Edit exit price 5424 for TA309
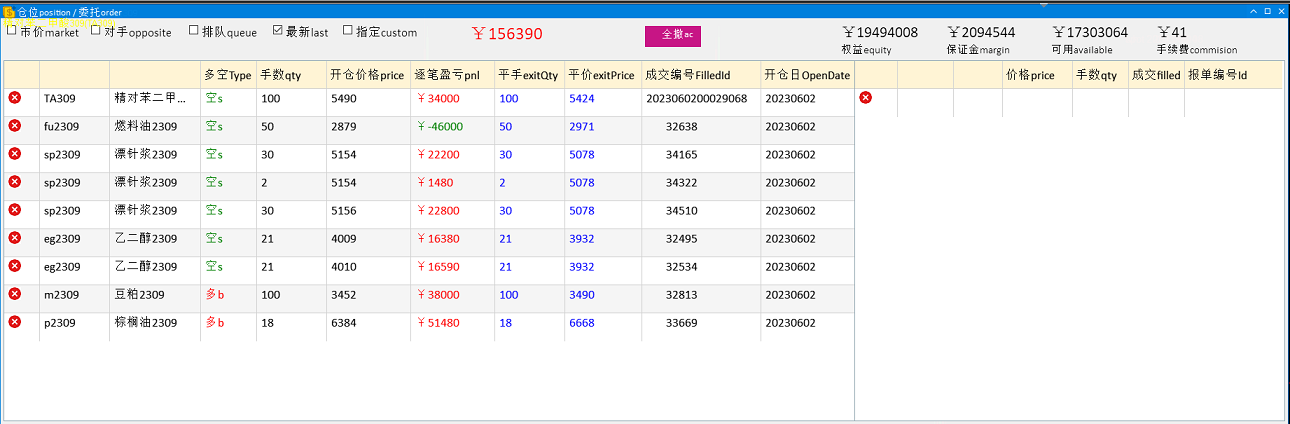This screenshot has width=1290, height=424. pyautogui.click(x=581, y=99)
